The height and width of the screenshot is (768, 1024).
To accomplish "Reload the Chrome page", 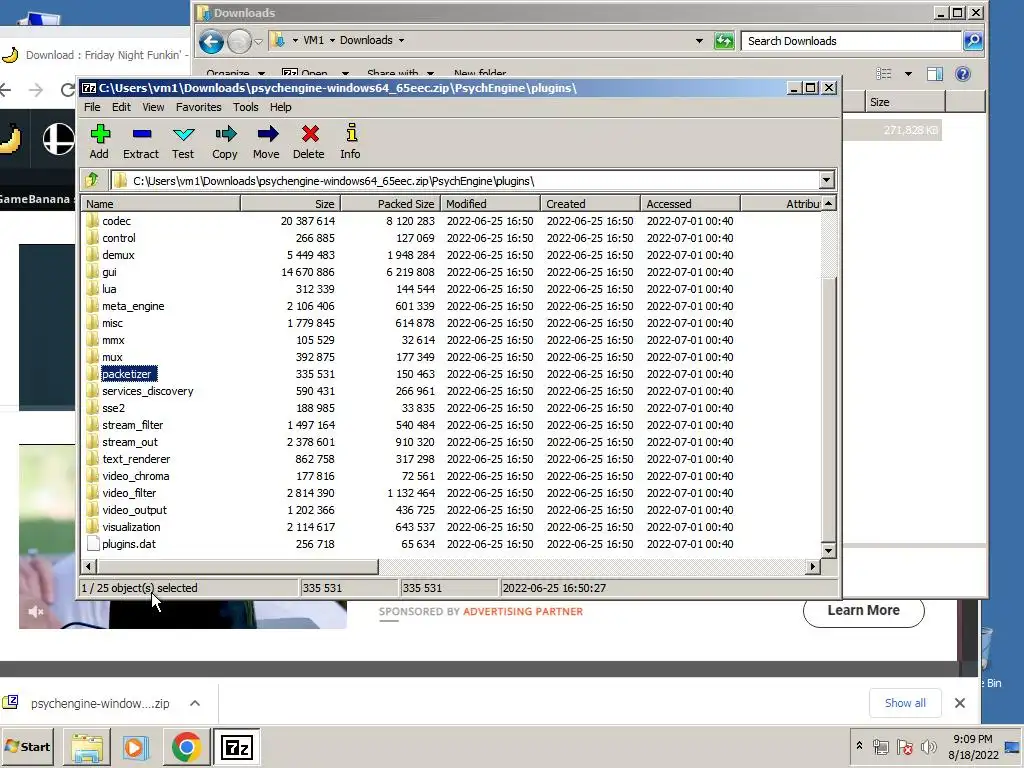I will tap(67, 89).
